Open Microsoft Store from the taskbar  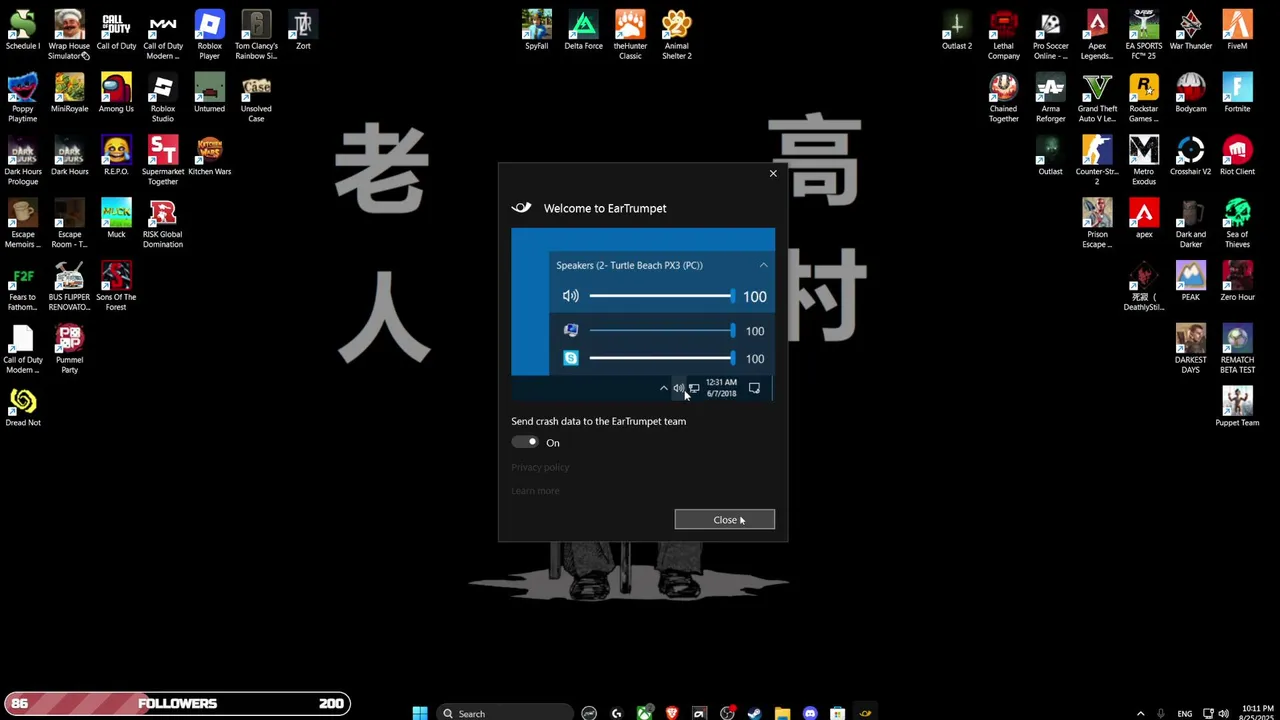(x=838, y=713)
